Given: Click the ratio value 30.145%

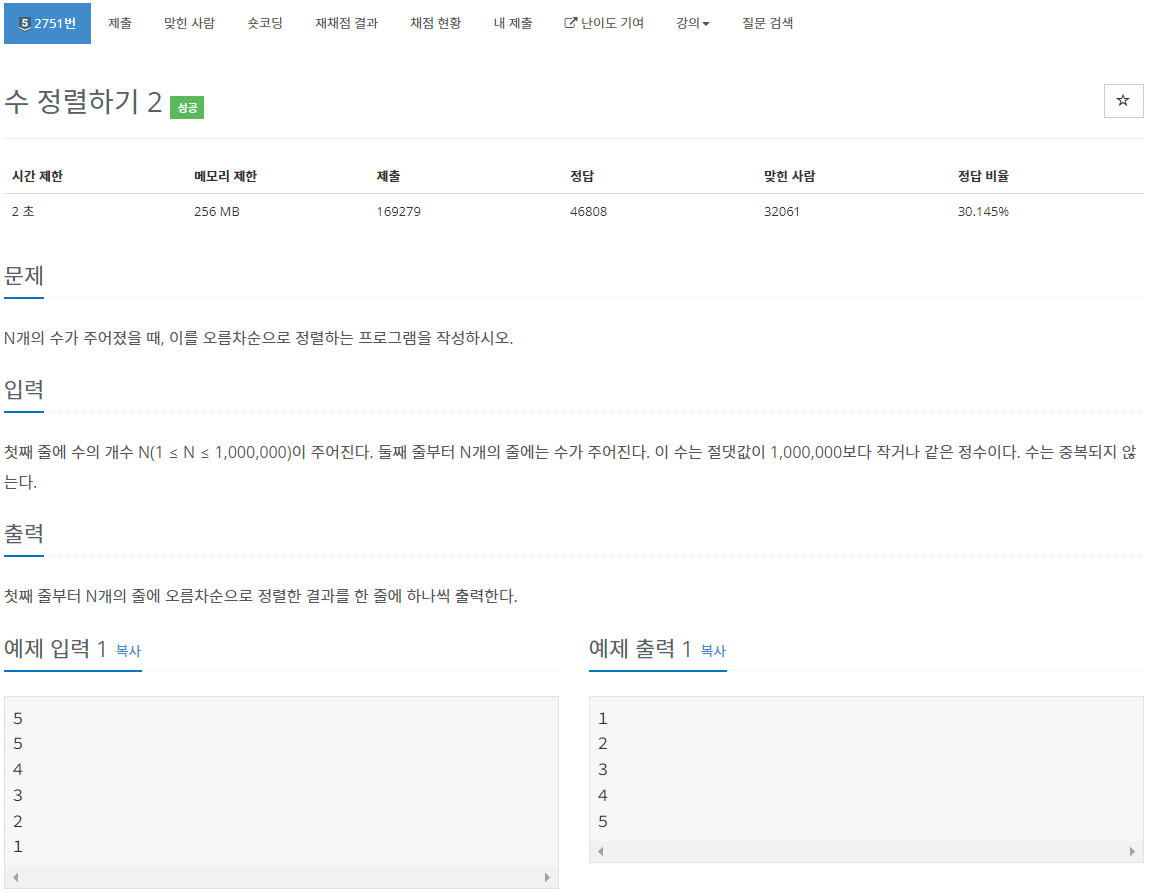Looking at the screenshot, I should [983, 211].
